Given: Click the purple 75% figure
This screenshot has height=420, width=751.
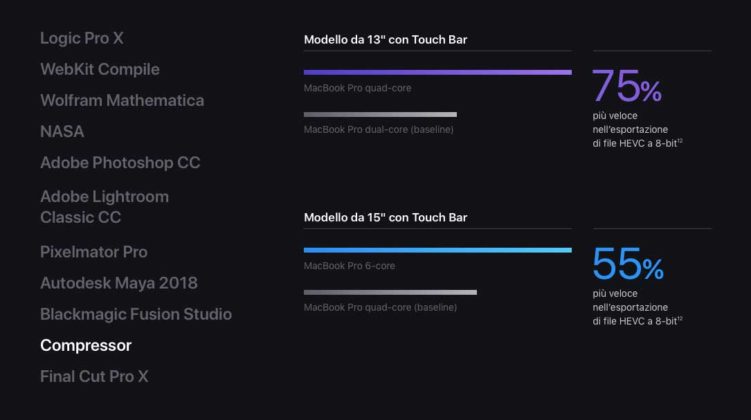Looking at the screenshot, I should click(x=627, y=88).
